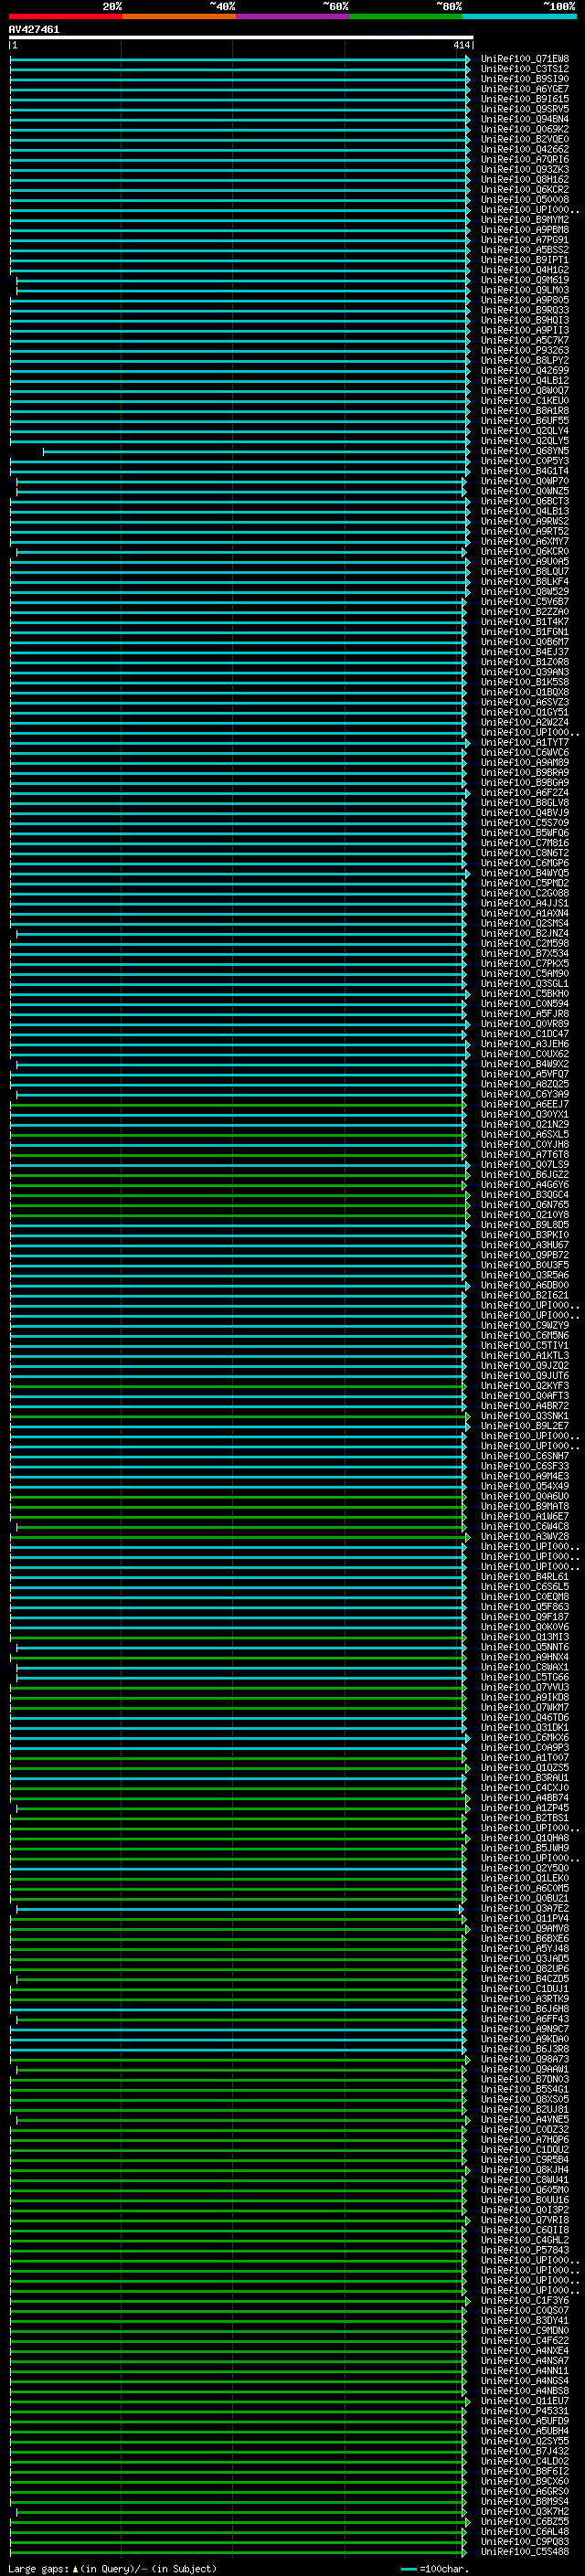Click alignment bar of UniRef100_Q6KCR0

coord(241,551)
